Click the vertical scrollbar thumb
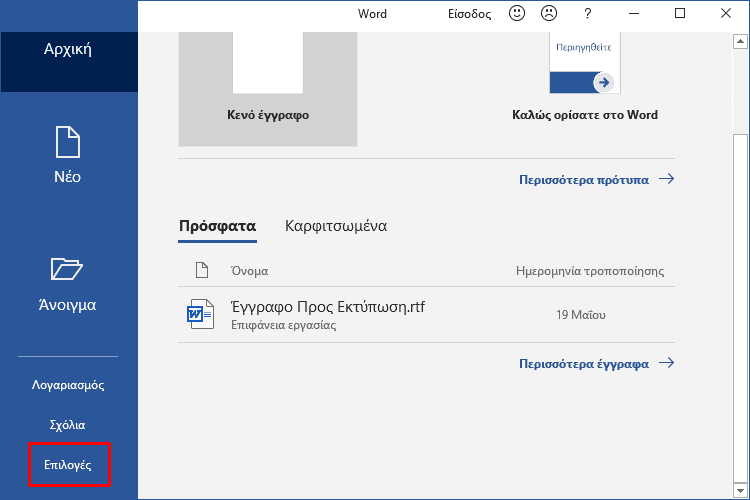 point(740,309)
